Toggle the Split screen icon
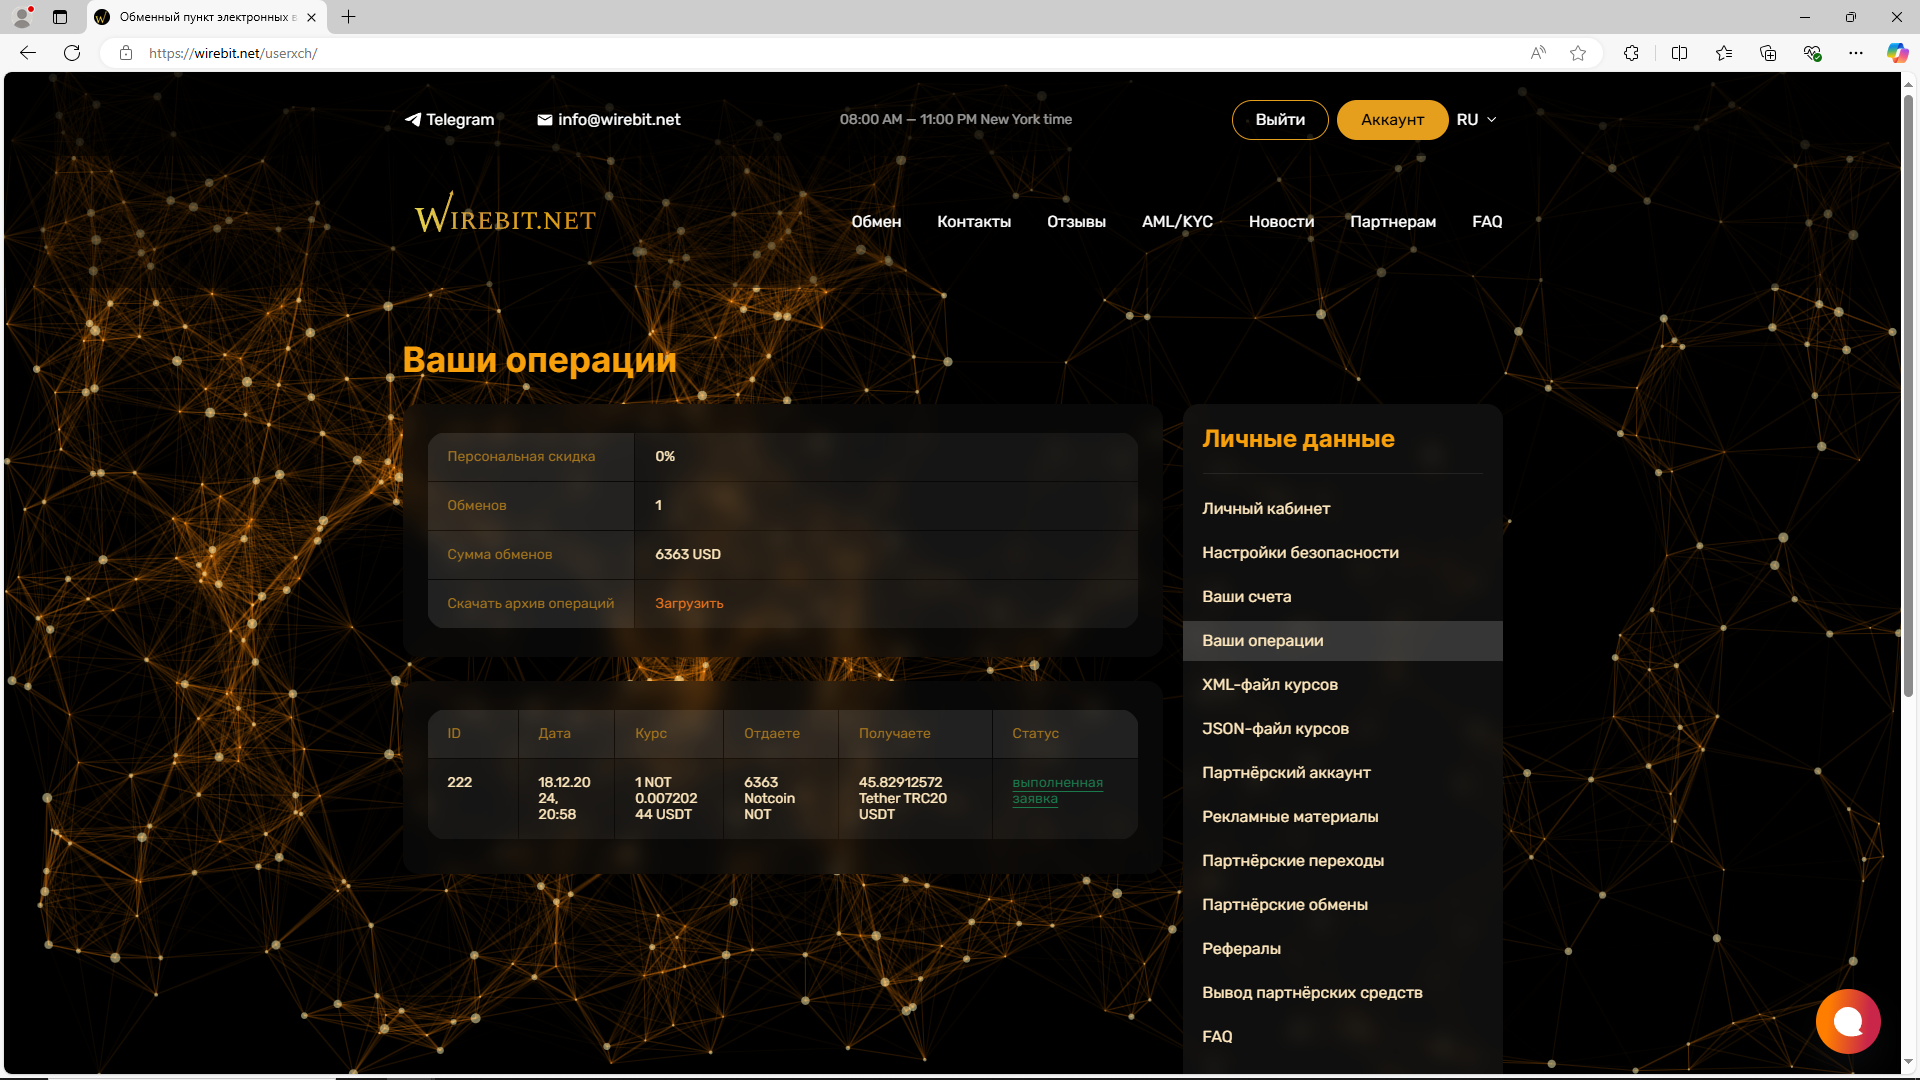Image resolution: width=1920 pixels, height=1080 pixels. click(1679, 53)
